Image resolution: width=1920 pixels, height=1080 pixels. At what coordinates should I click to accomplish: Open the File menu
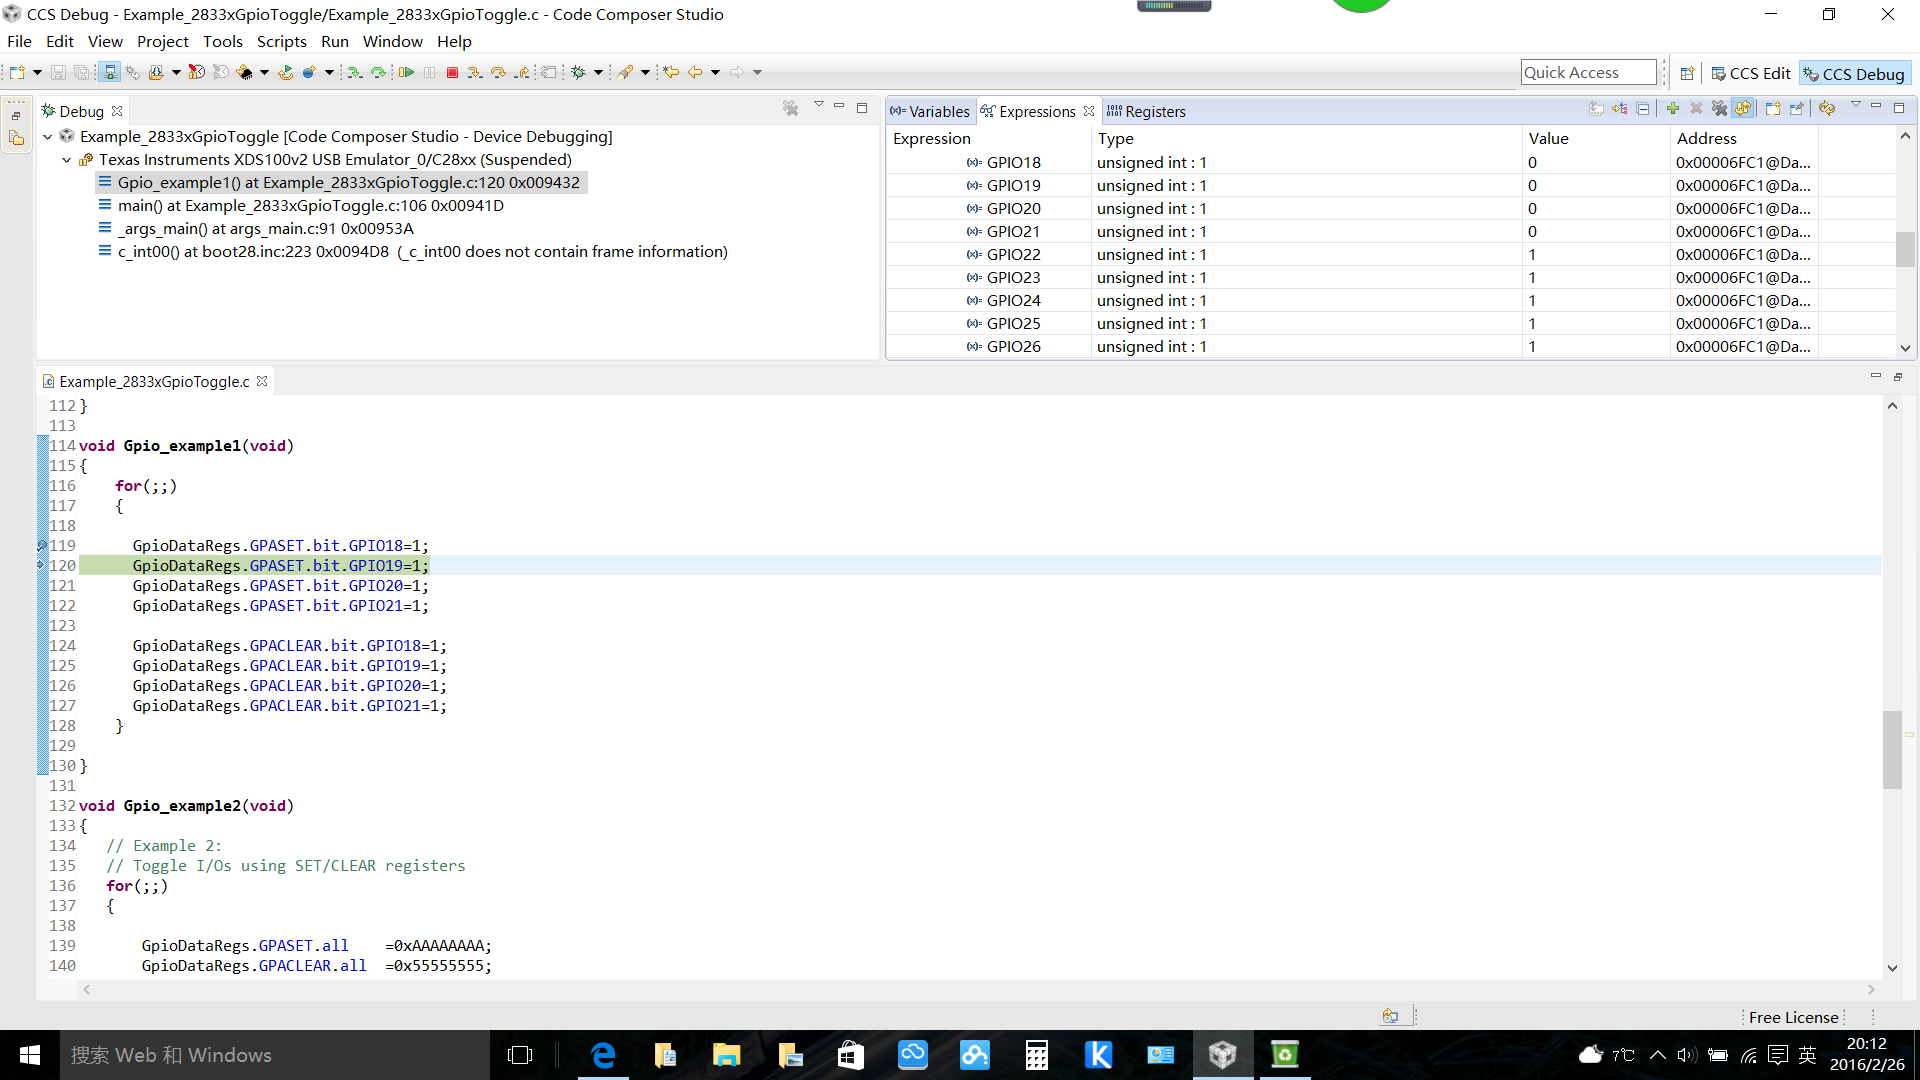click(x=19, y=41)
